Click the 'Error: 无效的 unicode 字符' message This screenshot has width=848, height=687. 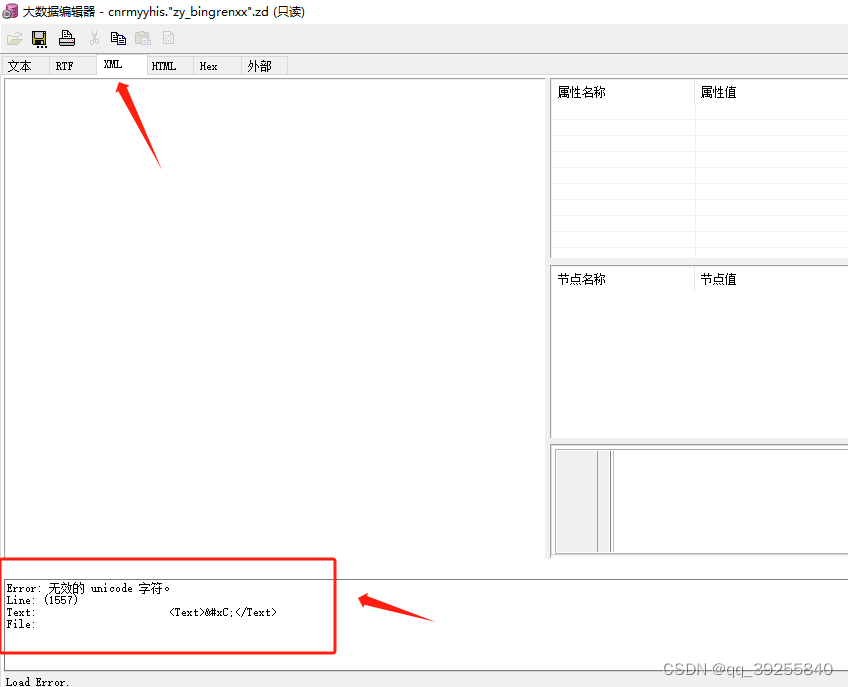pyautogui.click(x=88, y=588)
